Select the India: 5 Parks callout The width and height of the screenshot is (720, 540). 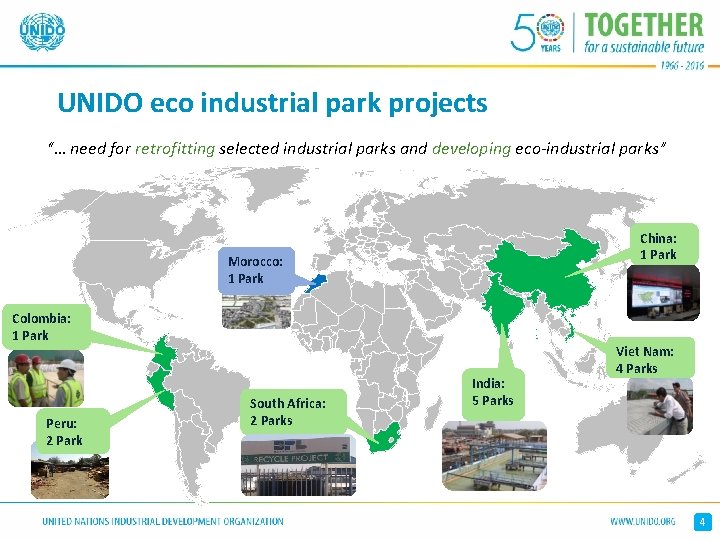[493, 393]
